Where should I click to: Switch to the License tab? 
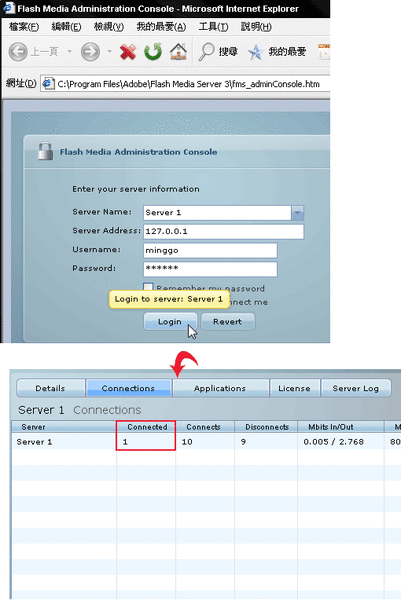point(294,388)
